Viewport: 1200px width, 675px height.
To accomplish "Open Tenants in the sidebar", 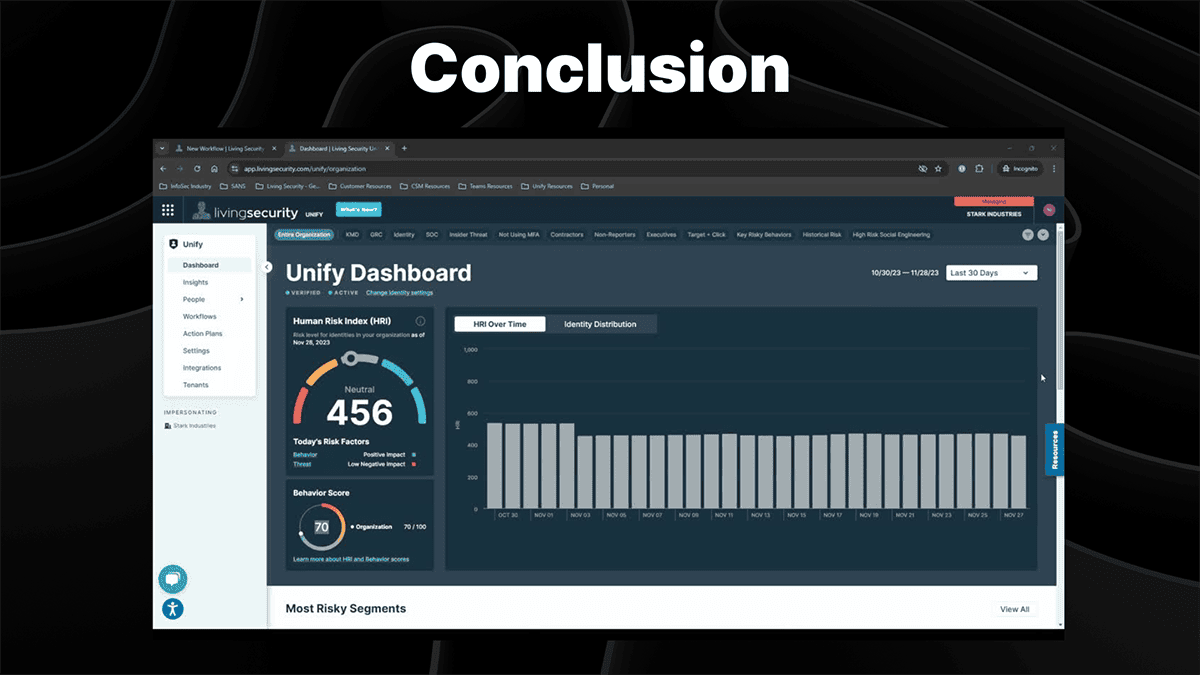I will 195,385.
